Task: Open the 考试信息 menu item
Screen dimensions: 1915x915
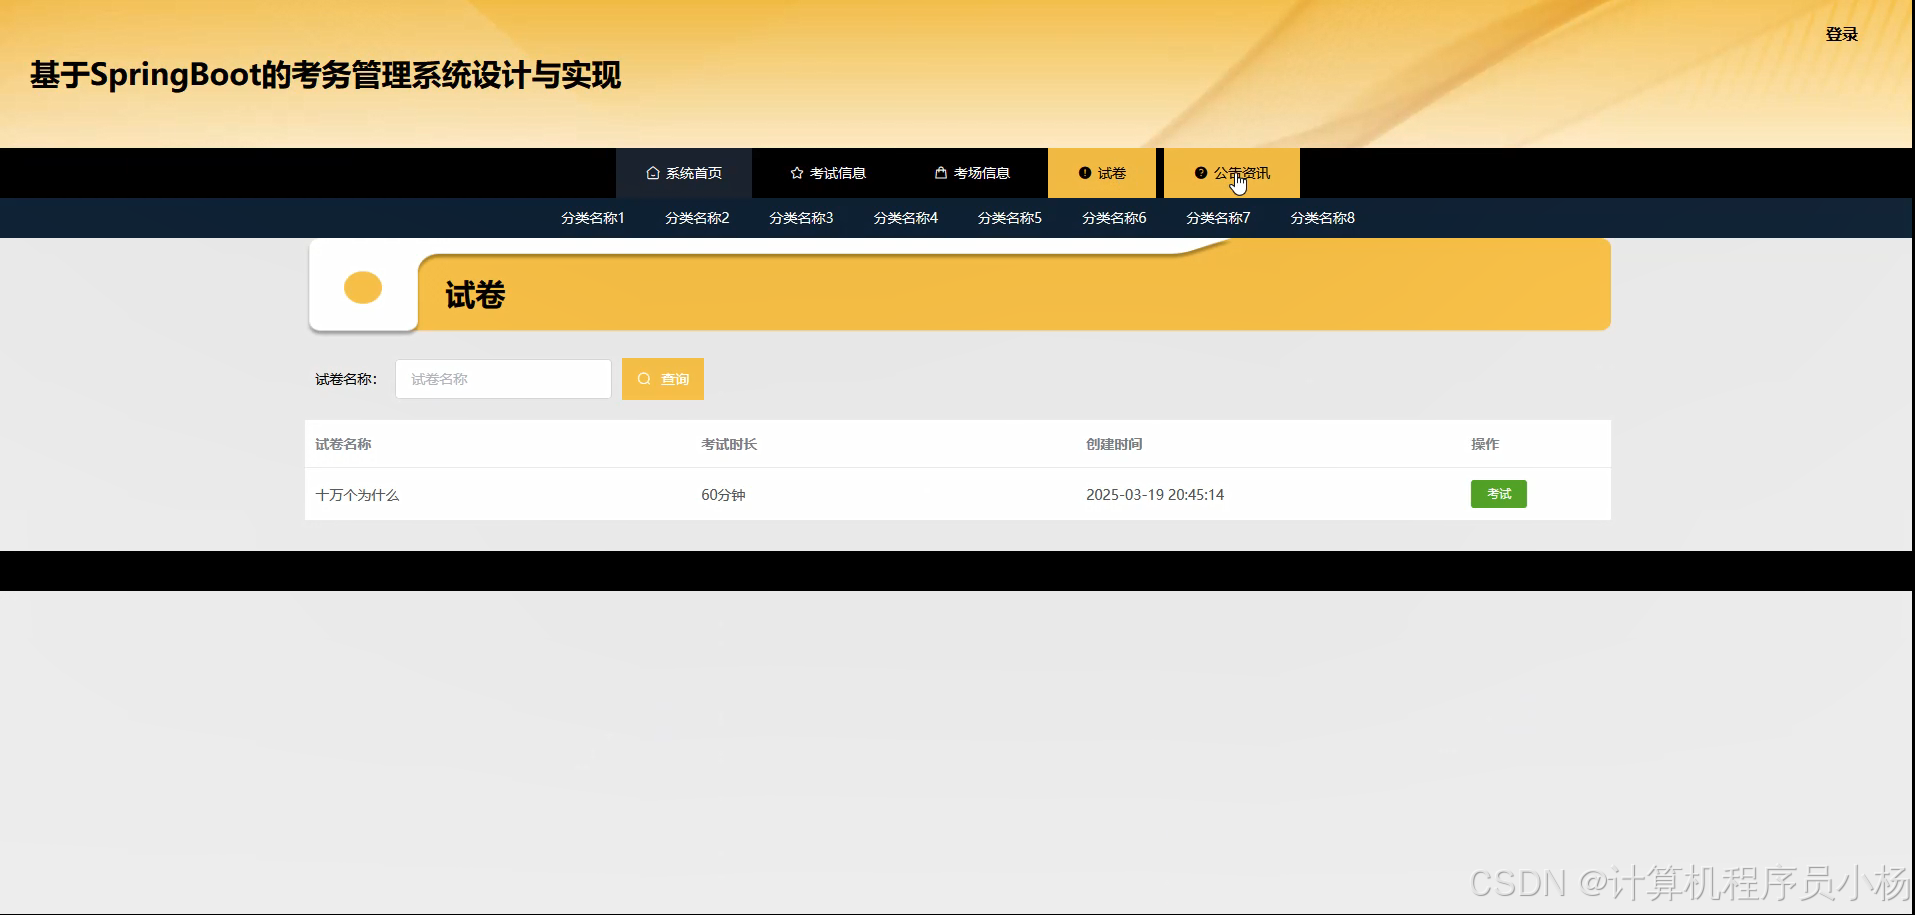Action: (x=828, y=173)
